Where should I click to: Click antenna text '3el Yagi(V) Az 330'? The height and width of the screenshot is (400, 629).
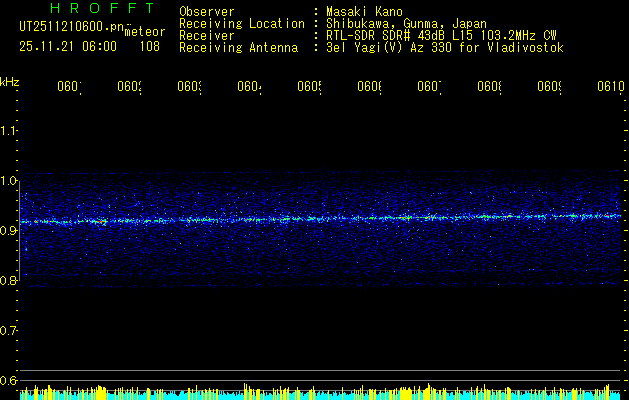point(390,48)
